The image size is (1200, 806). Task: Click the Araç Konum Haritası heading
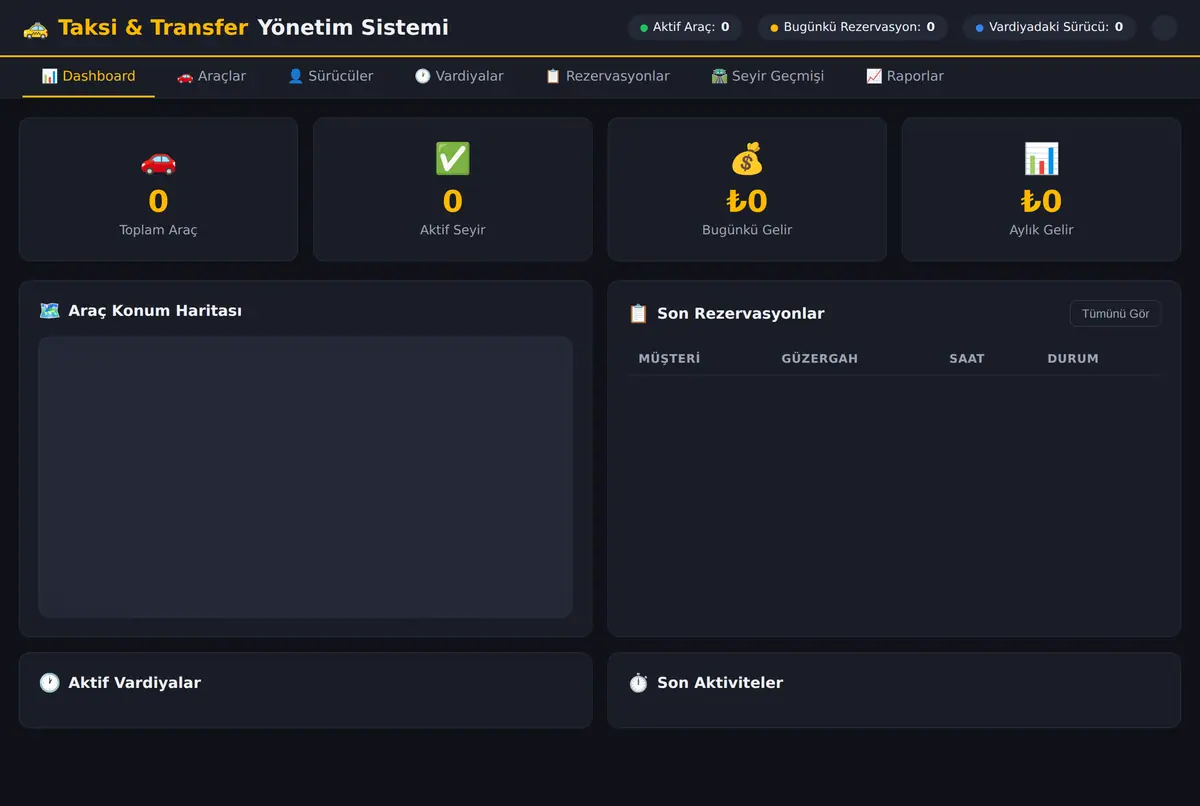[x=155, y=310]
